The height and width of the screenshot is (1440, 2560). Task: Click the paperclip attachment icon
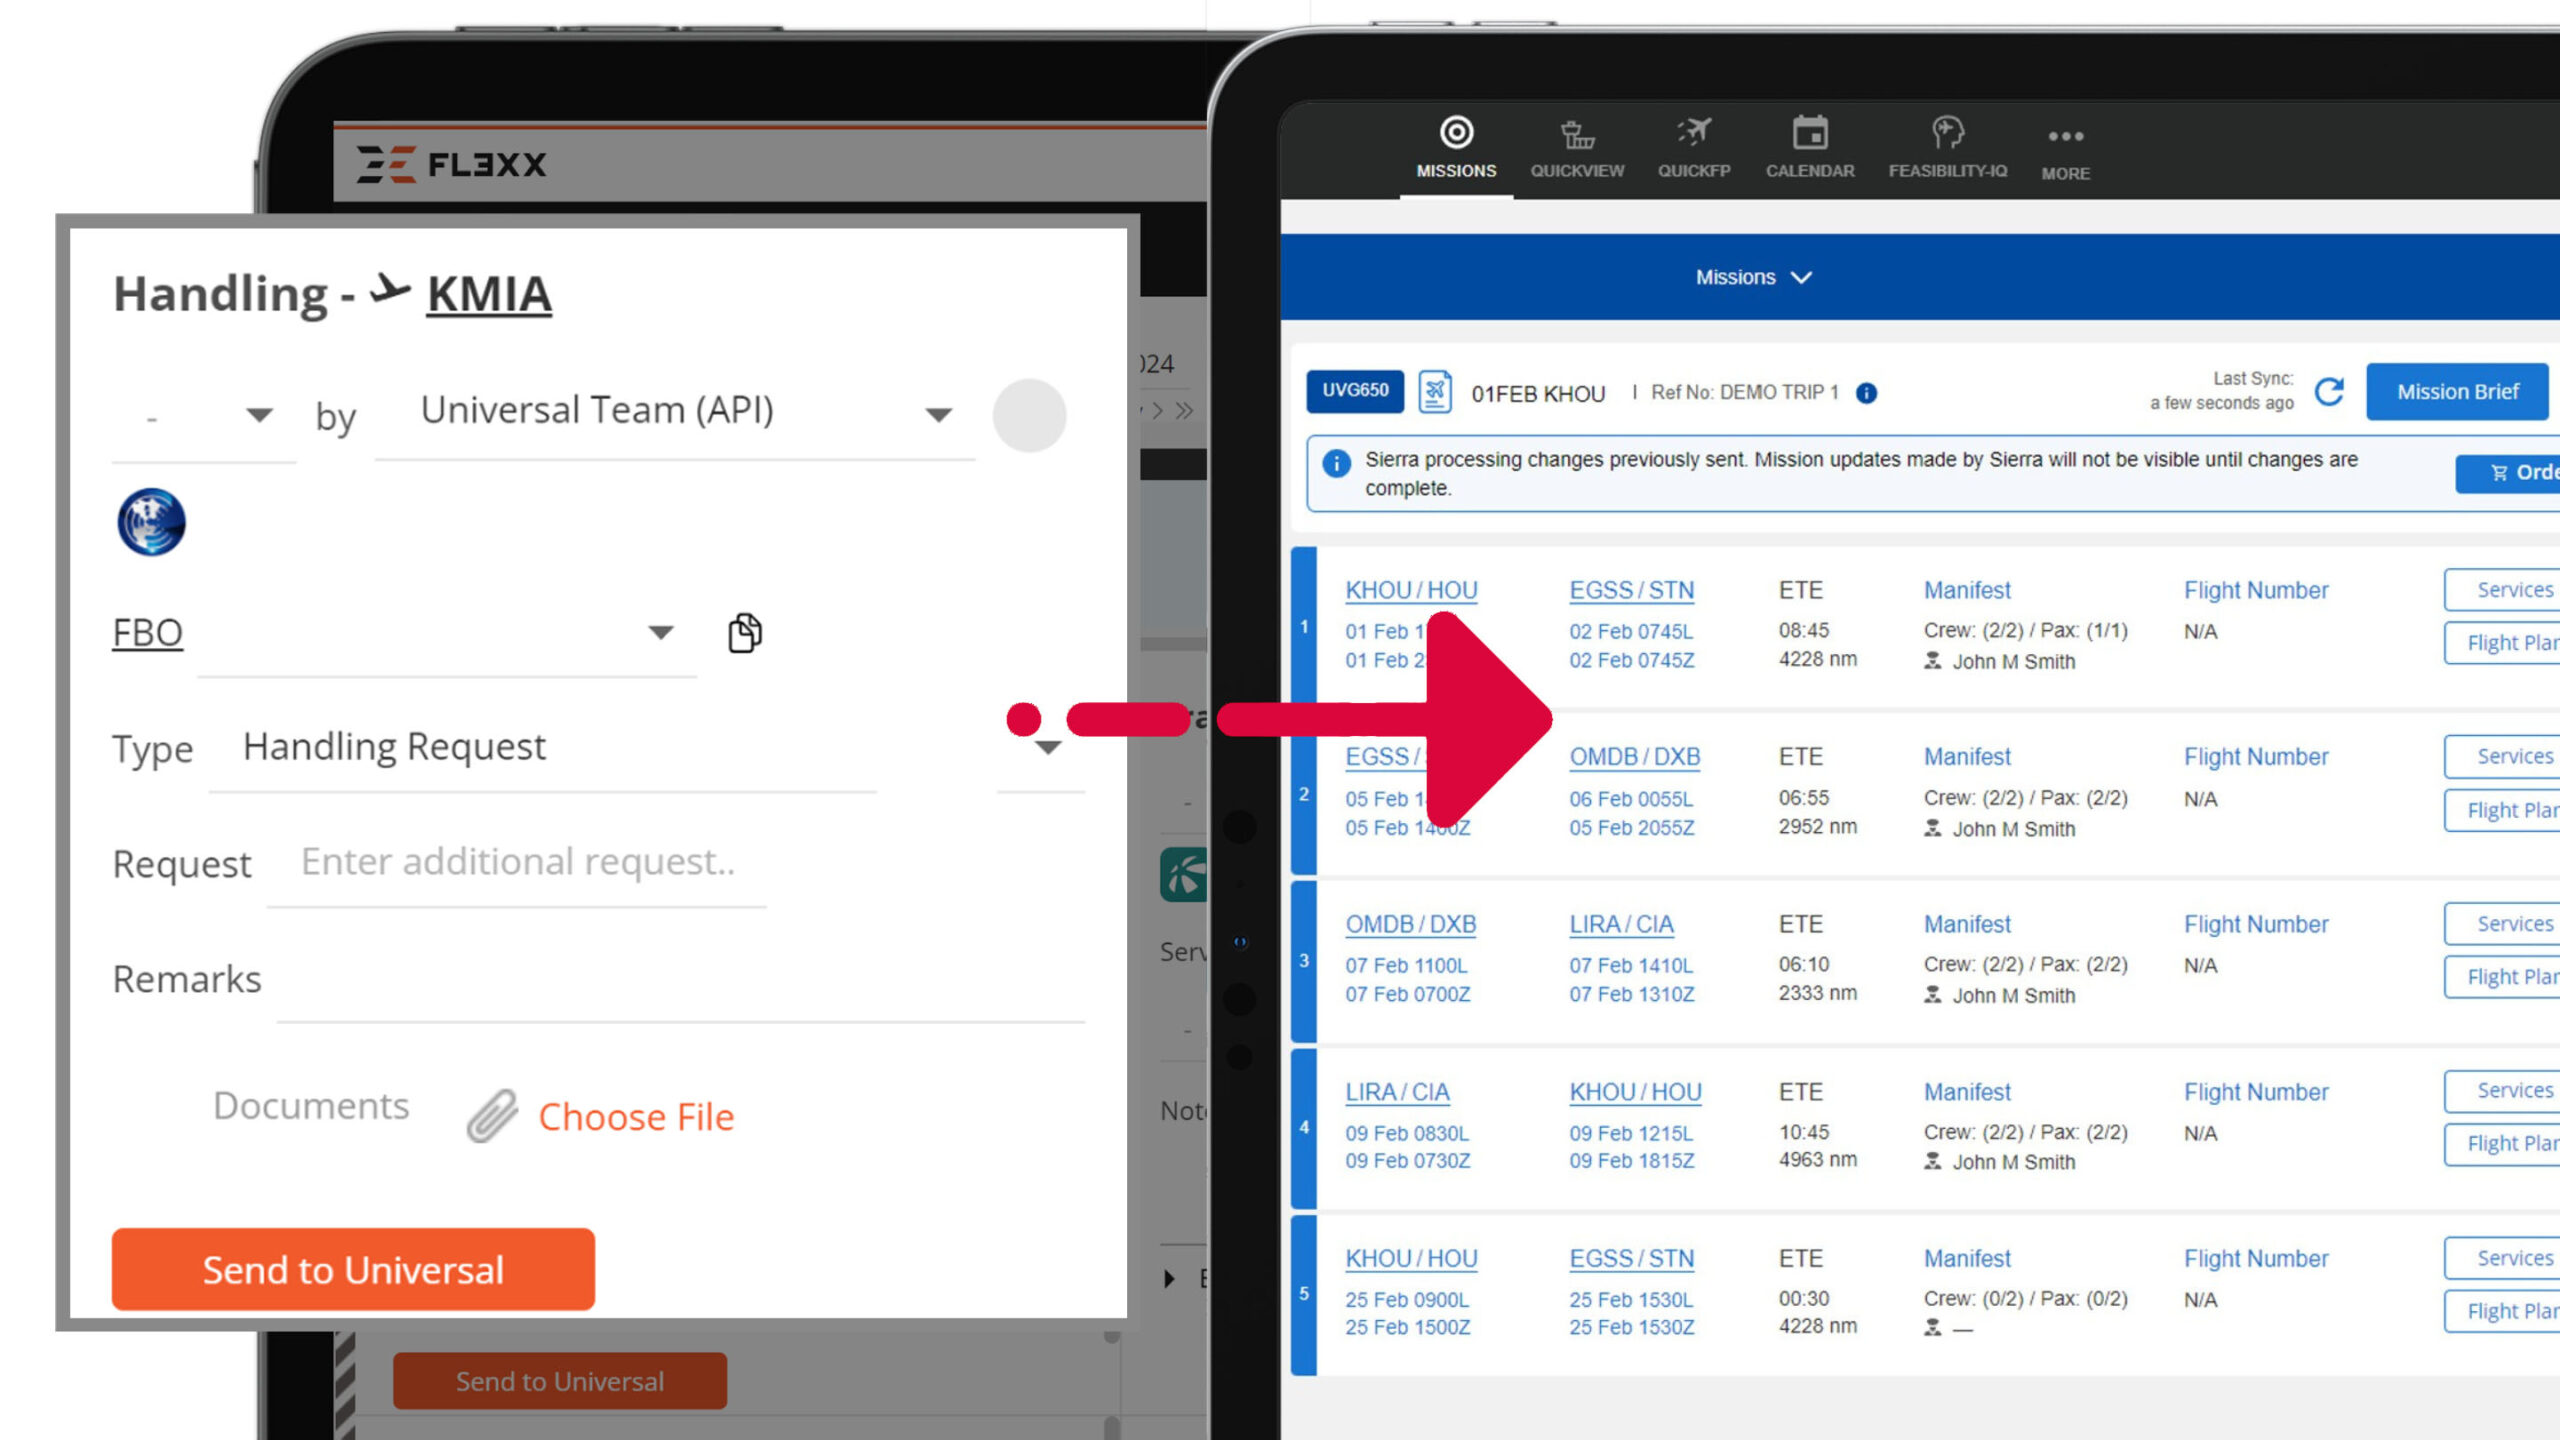492,1116
